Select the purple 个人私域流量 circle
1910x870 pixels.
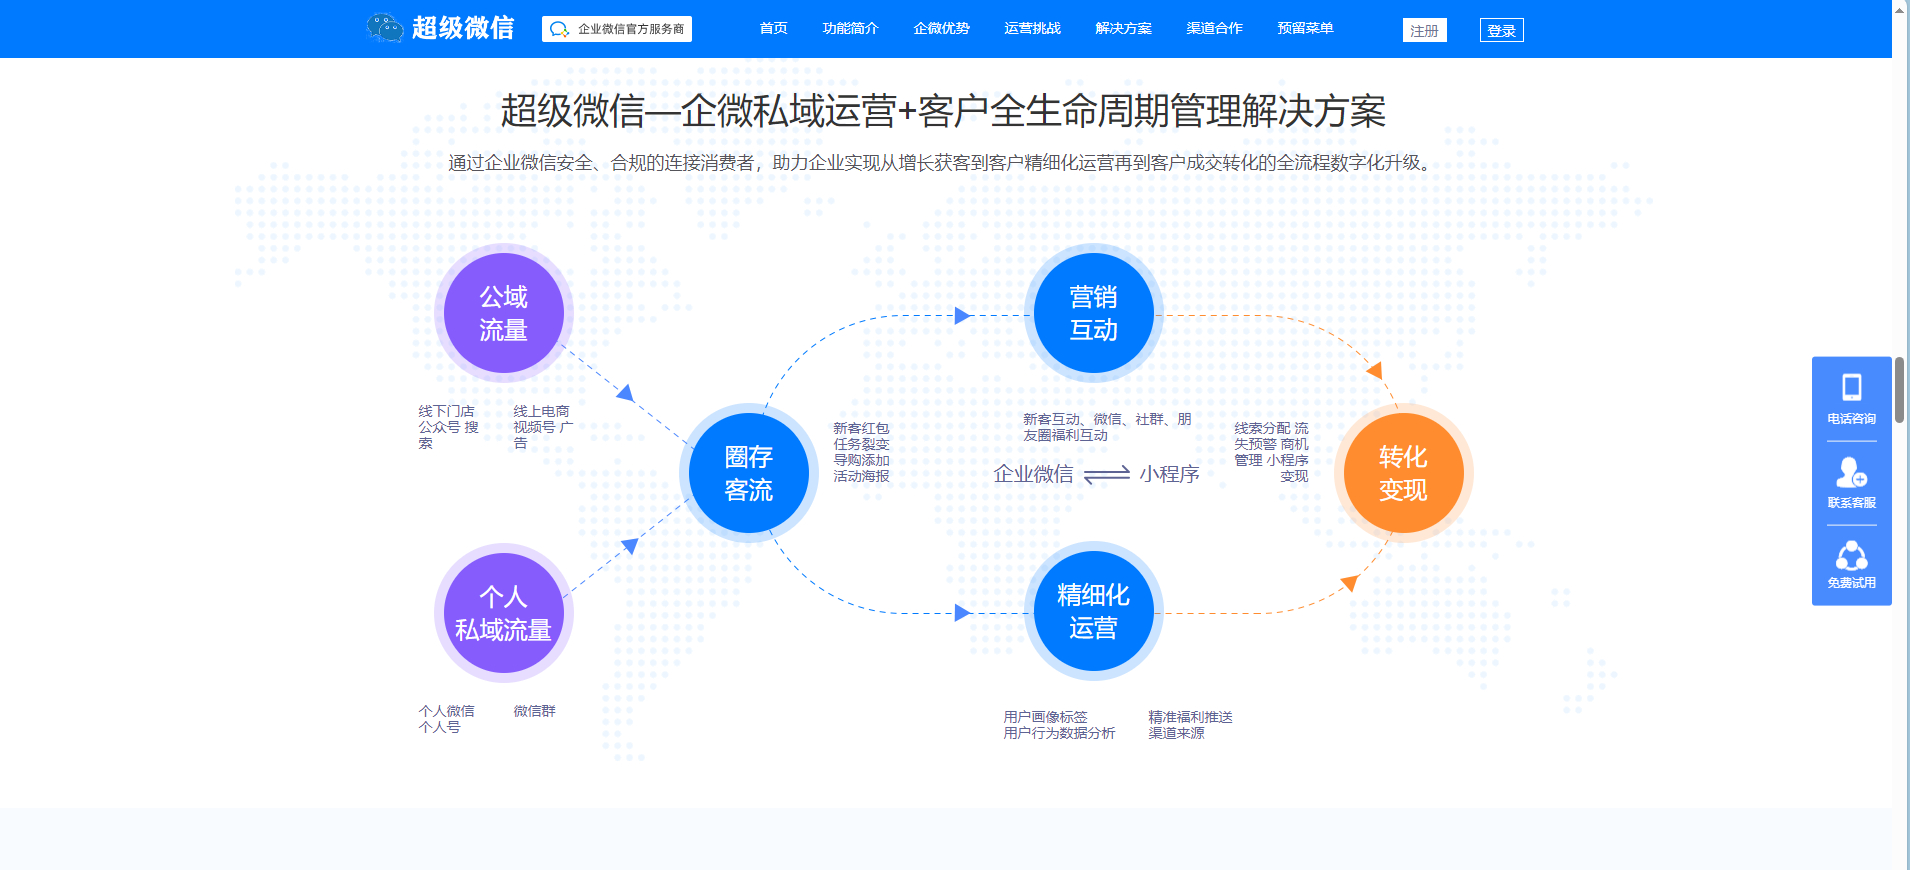[503, 613]
